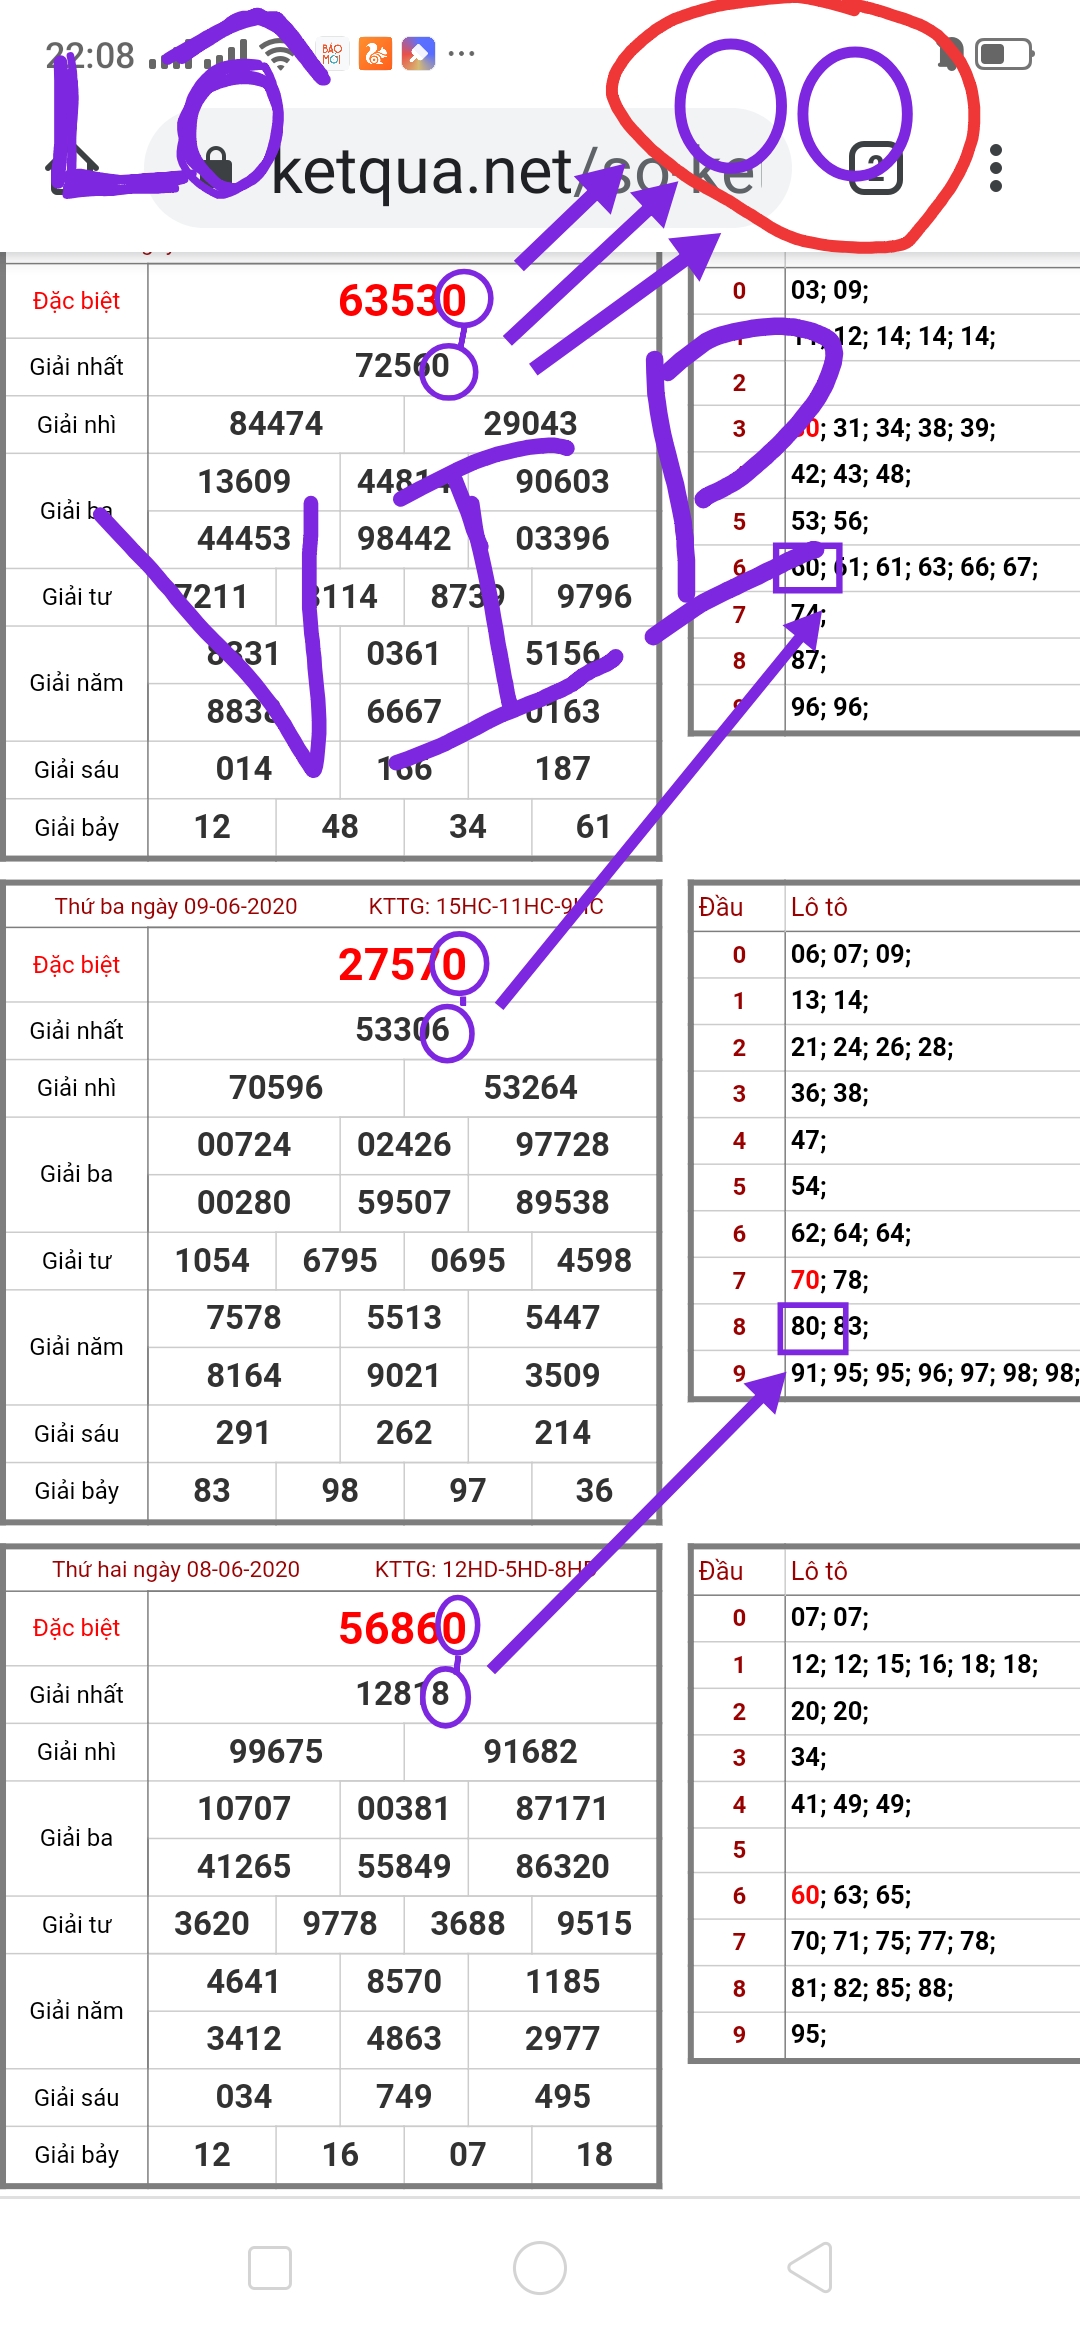The image size is (1080, 2340).
Task: Tap the special prize number 63530
Action: coord(402,301)
